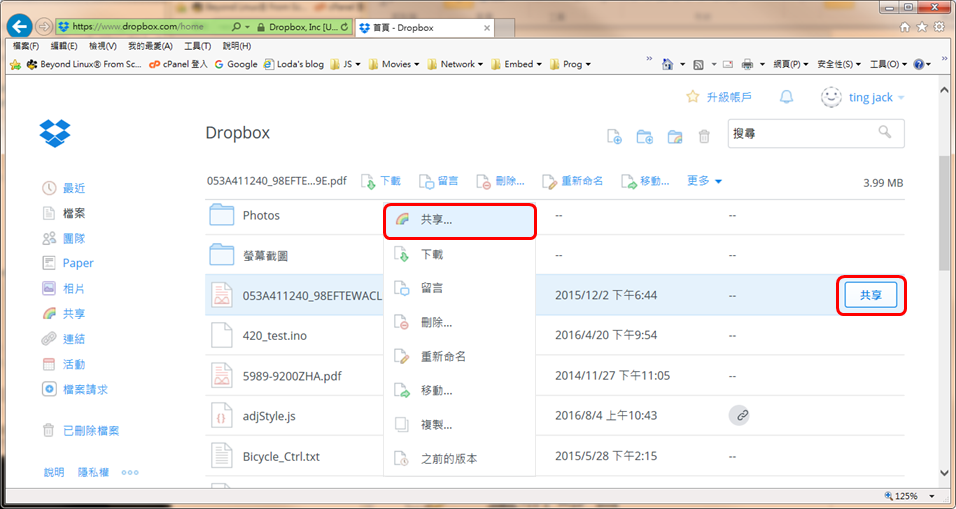This screenshot has width=956, height=509.
Task: Open the 安全性(S) command bar dropdown
Action: tap(840, 64)
